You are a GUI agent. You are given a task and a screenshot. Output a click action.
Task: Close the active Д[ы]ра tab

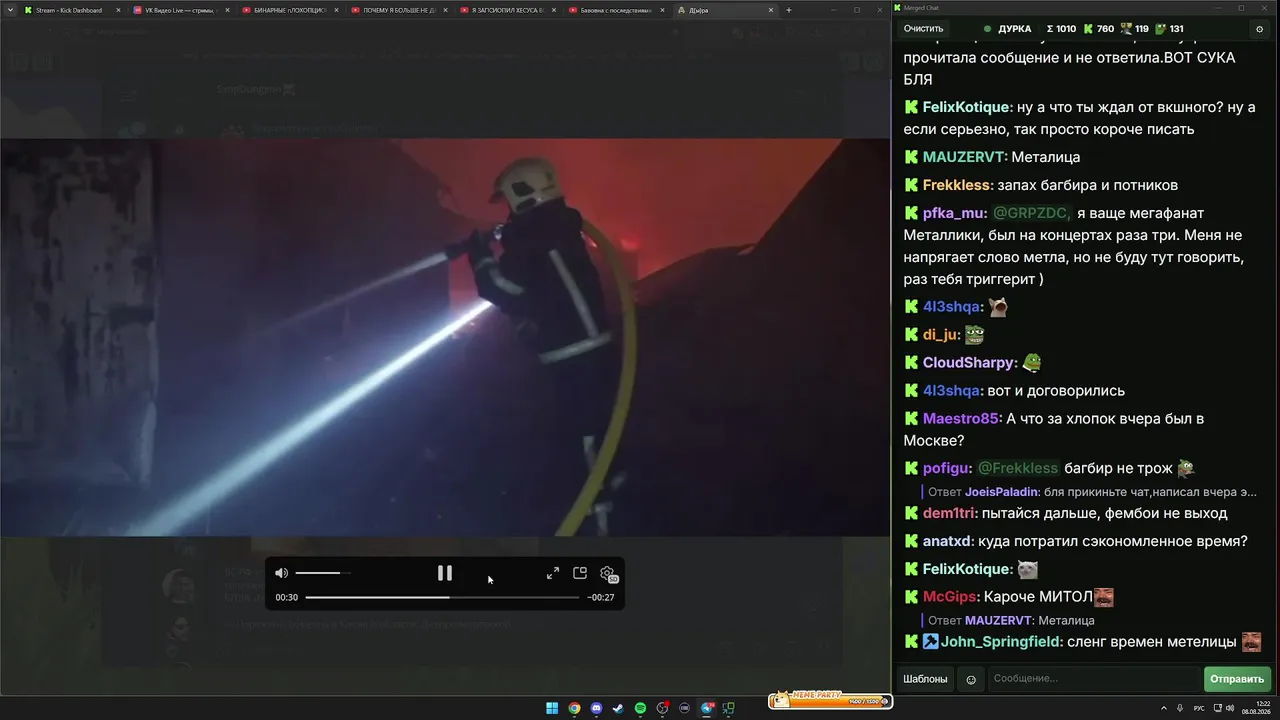771,10
